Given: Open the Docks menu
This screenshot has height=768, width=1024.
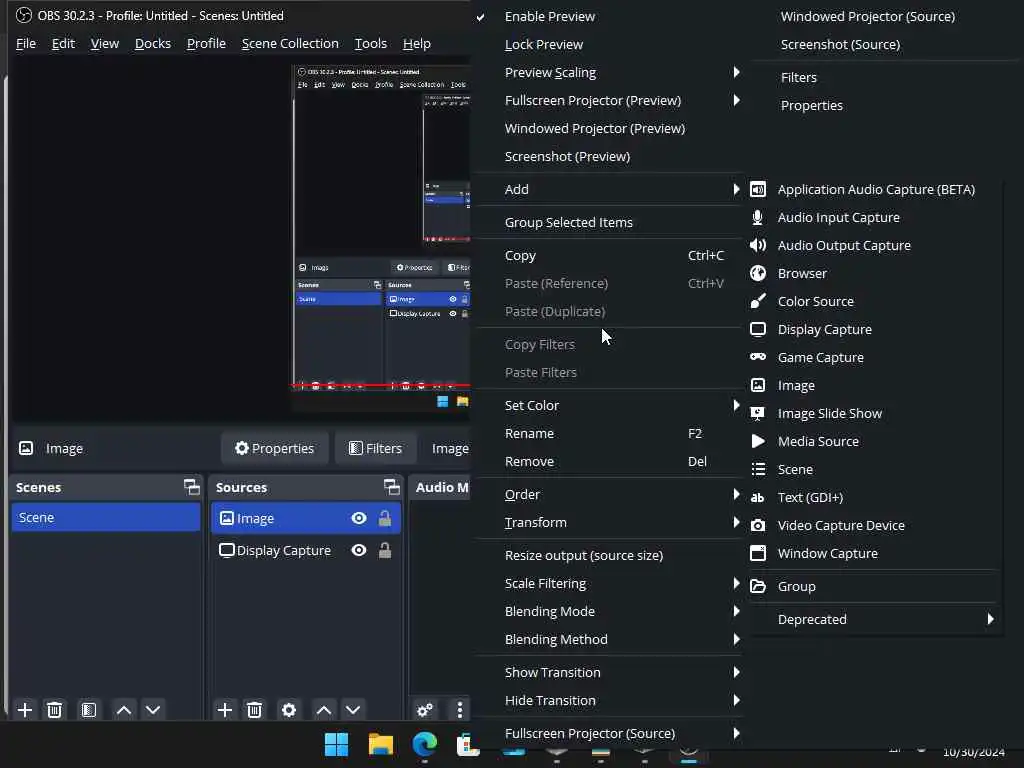Looking at the screenshot, I should pyautogui.click(x=153, y=44).
